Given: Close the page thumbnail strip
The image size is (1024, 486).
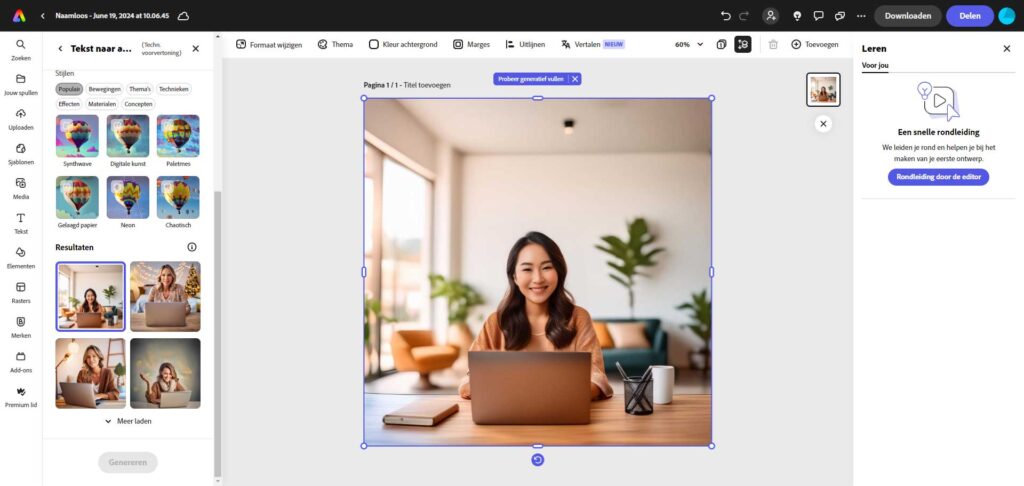Looking at the screenshot, I should pos(824,123).
